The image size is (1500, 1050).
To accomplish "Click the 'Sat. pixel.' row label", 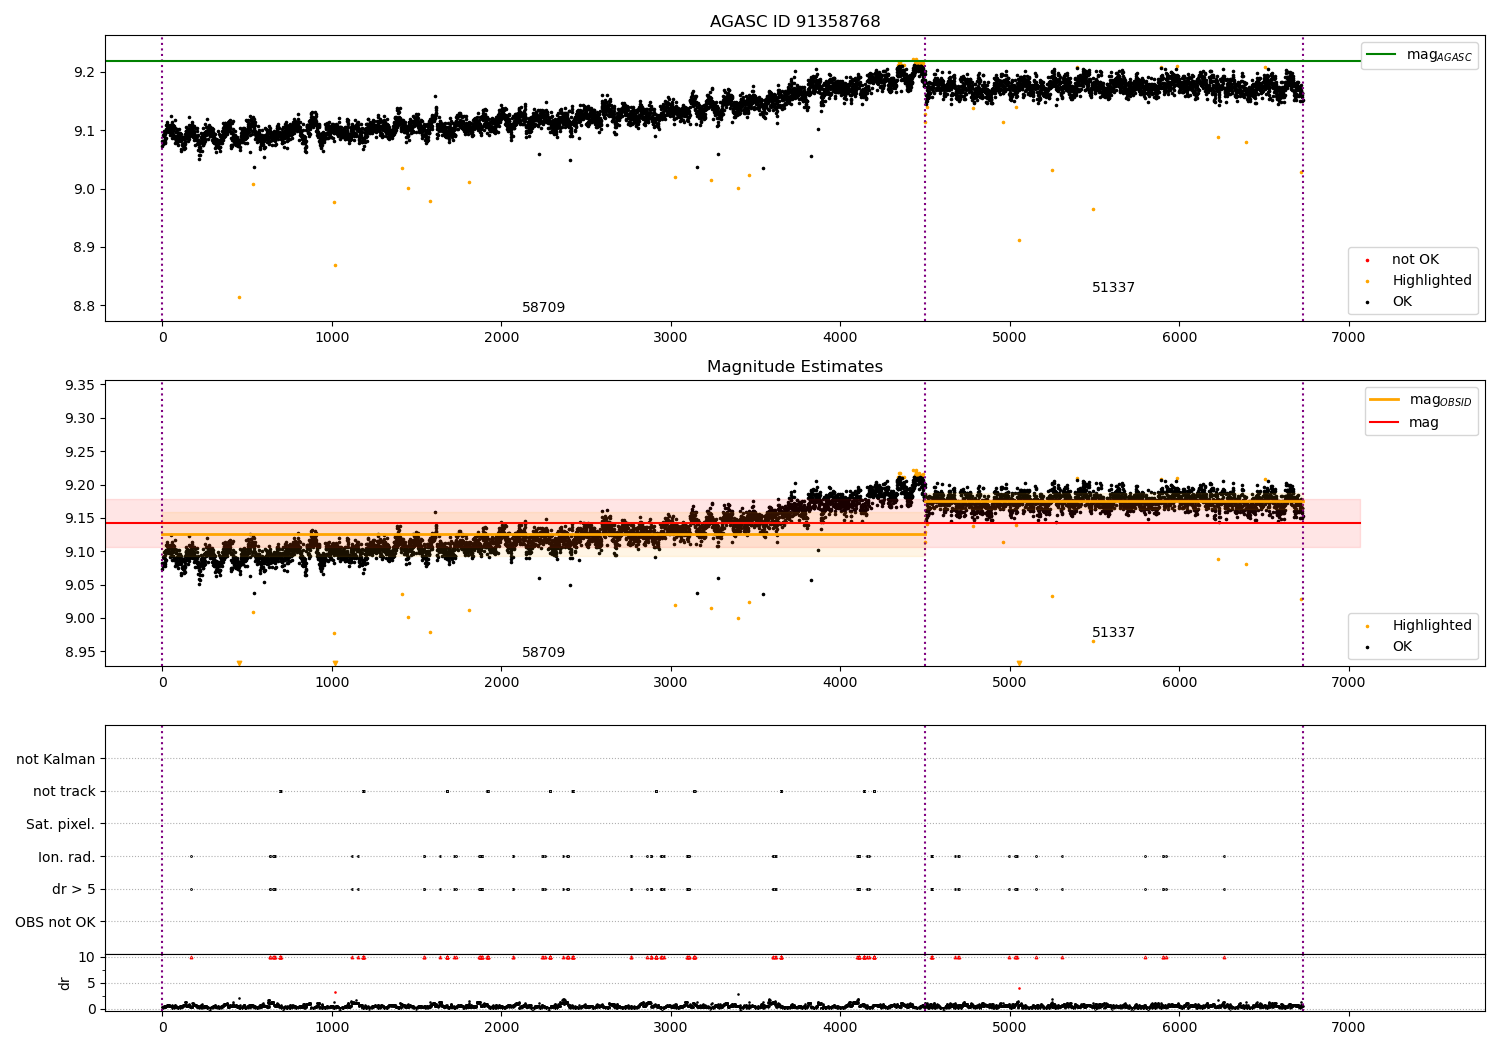I will pyautogui.click(x=61, y=825).
